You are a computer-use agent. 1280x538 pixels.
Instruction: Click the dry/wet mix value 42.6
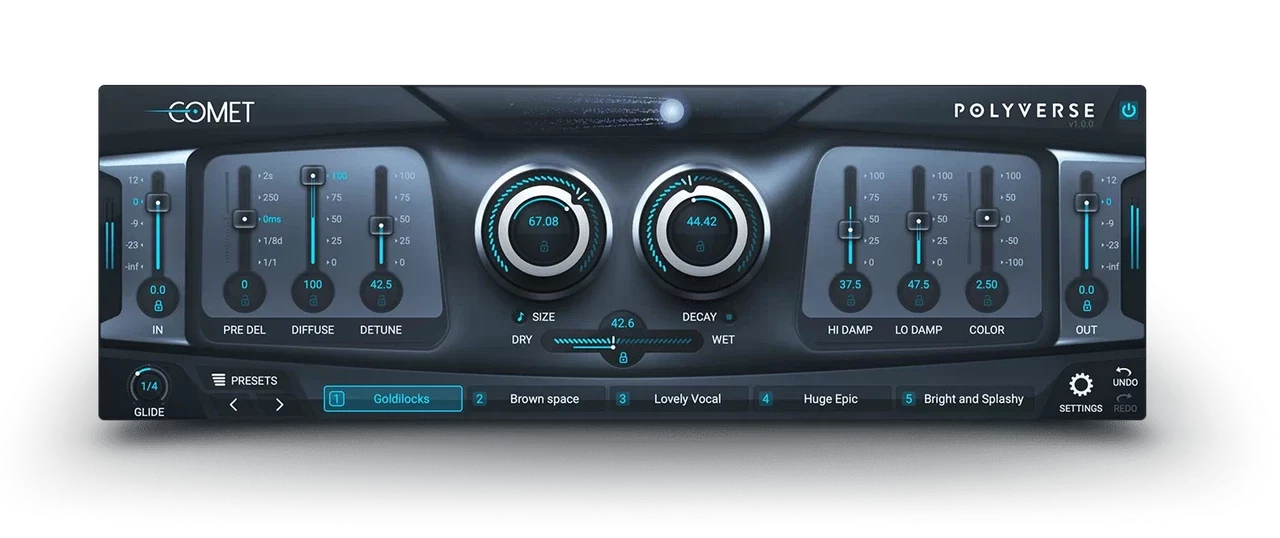pyautogui.click(x=623, y=323)
